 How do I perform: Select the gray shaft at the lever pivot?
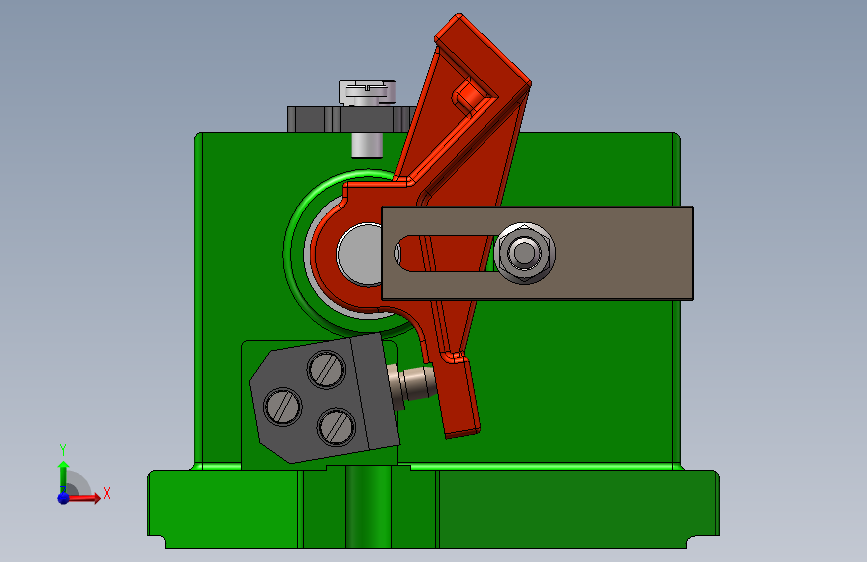(x=359, y=254)
